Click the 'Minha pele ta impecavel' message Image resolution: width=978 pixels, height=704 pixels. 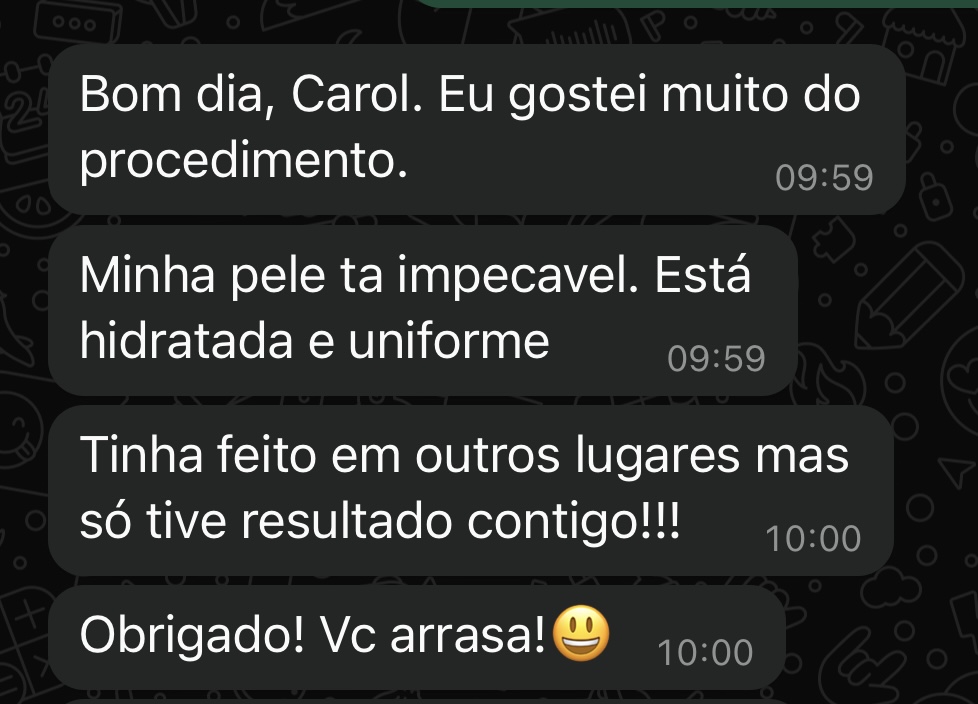[x=423, y=310]
